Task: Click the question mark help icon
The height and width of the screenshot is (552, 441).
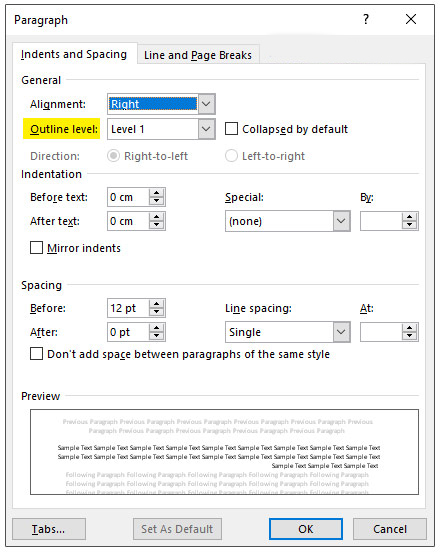Action: pos(366,19)
